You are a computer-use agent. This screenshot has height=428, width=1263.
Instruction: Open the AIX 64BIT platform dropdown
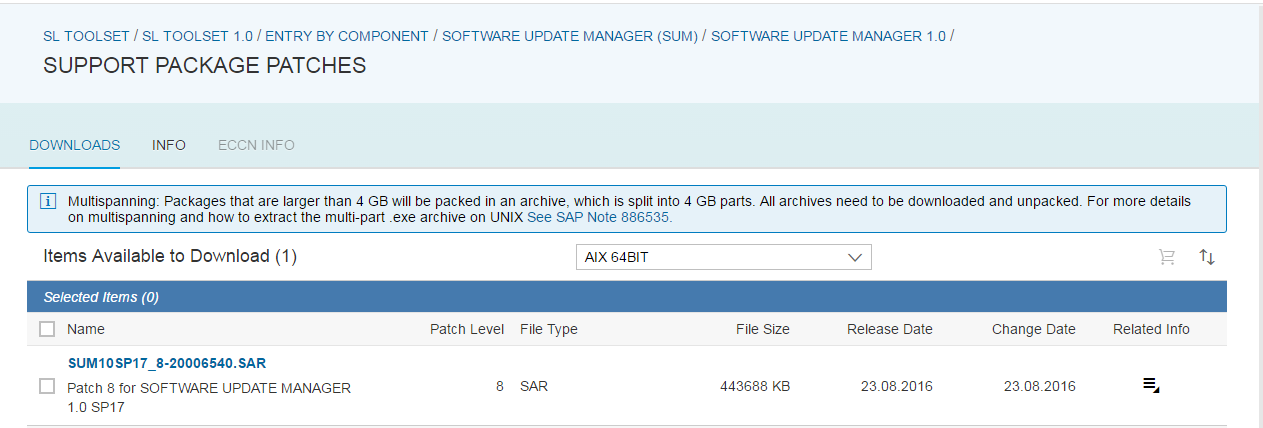click(724, 257)
